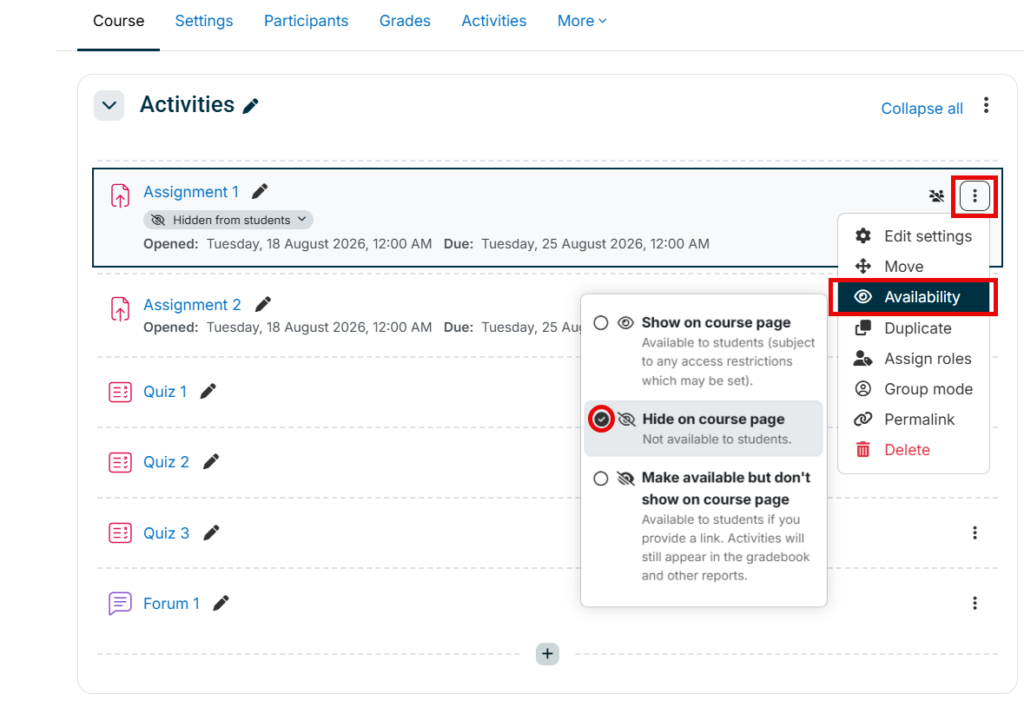Viewport: 1024px width, 701px height.
Task: Rename Assignment 1 using pencil icon
Action: pos(260,191)
